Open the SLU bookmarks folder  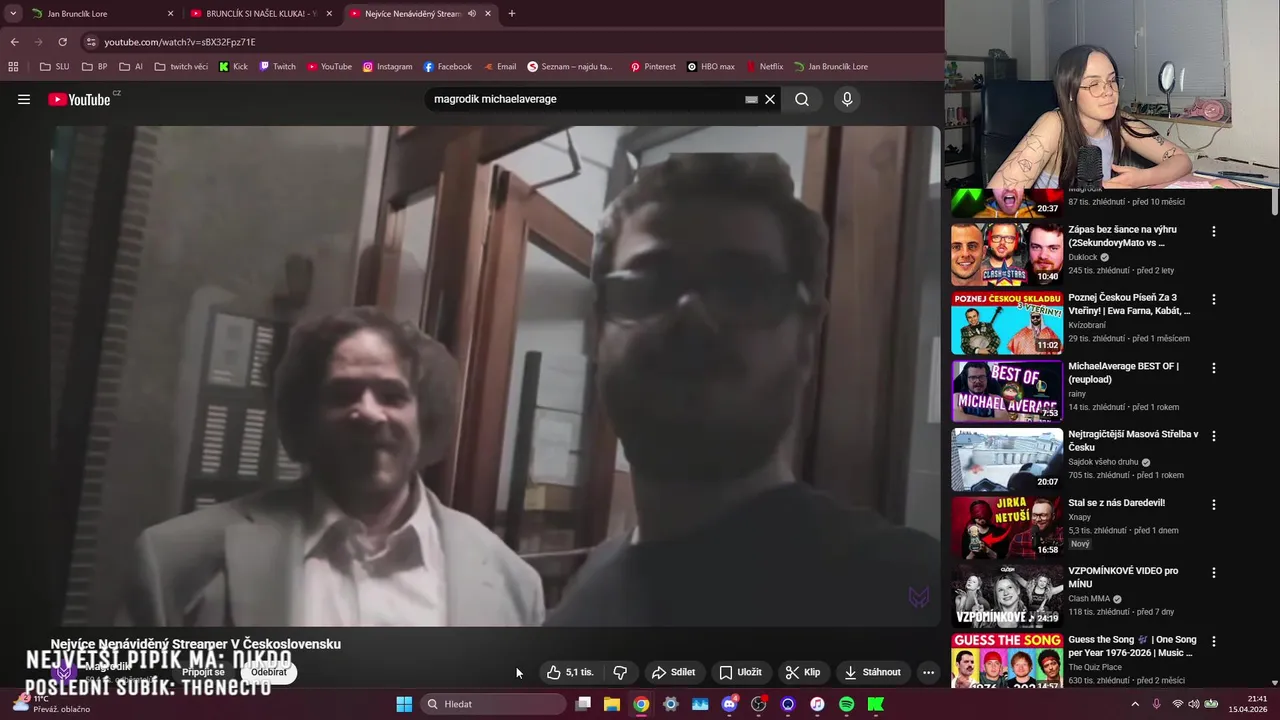click(54, 67)
